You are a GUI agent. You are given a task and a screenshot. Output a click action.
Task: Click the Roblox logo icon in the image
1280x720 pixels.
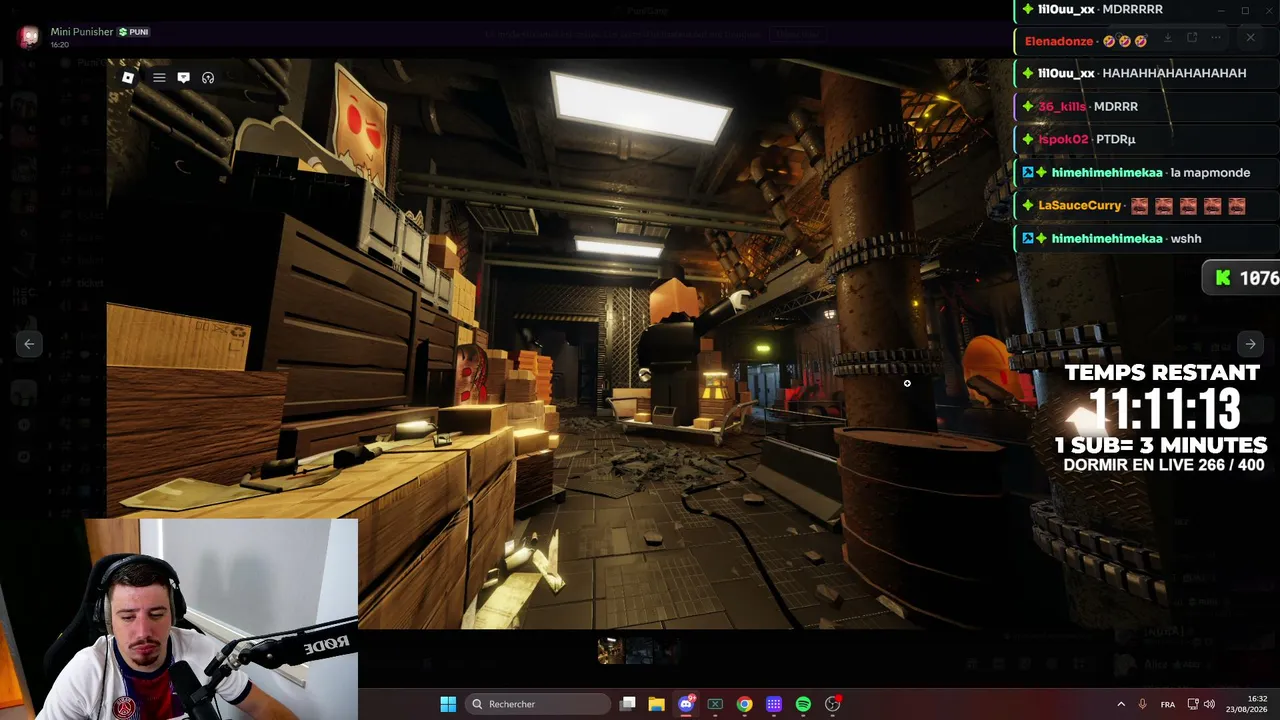coord(128,77)
